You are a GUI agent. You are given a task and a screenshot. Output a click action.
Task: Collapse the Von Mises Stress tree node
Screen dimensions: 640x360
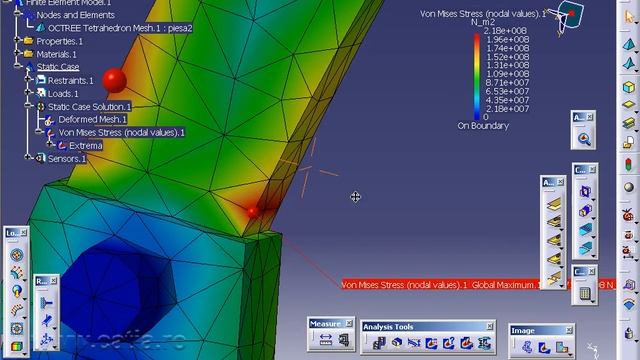[38, 131]
